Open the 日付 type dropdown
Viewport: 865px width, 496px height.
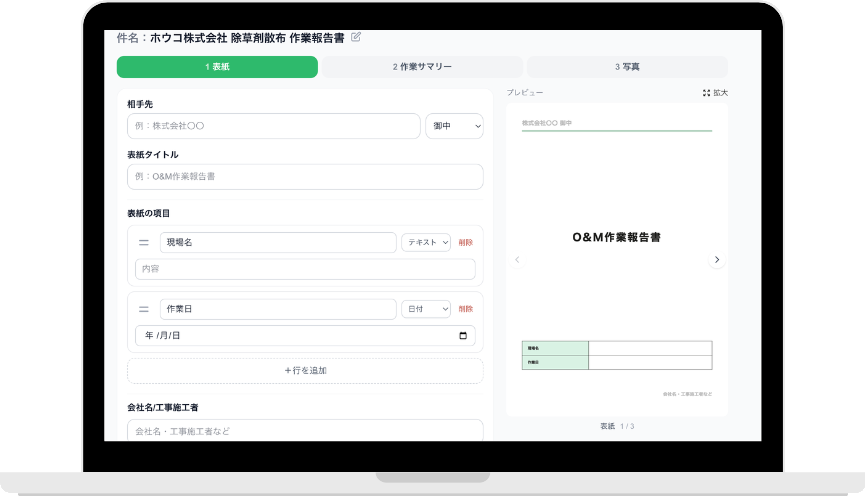coord(426,309)
